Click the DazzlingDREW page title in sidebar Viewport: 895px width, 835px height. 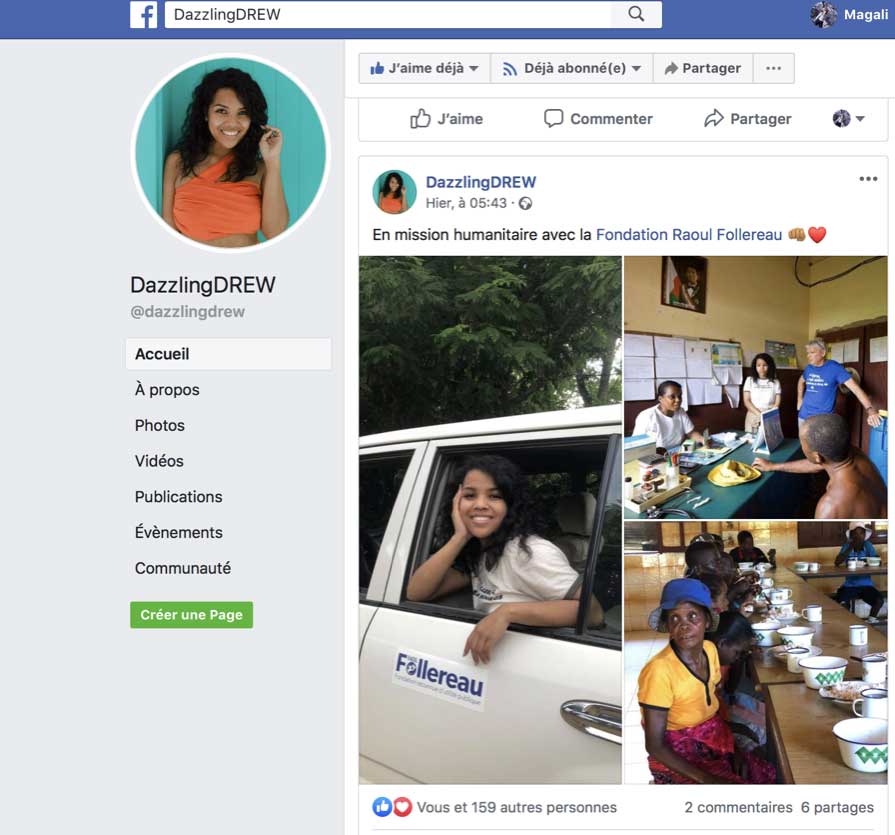tap(203, 285)
